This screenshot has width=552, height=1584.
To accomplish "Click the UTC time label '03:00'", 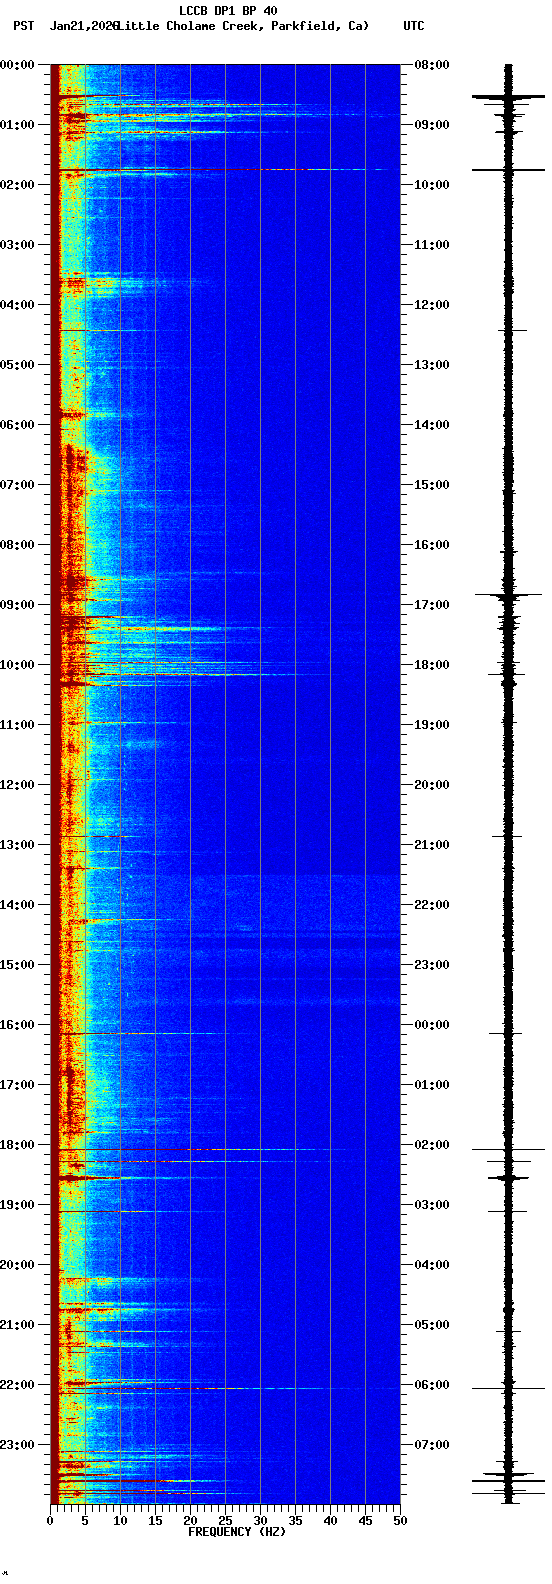I will [431, 1205].
